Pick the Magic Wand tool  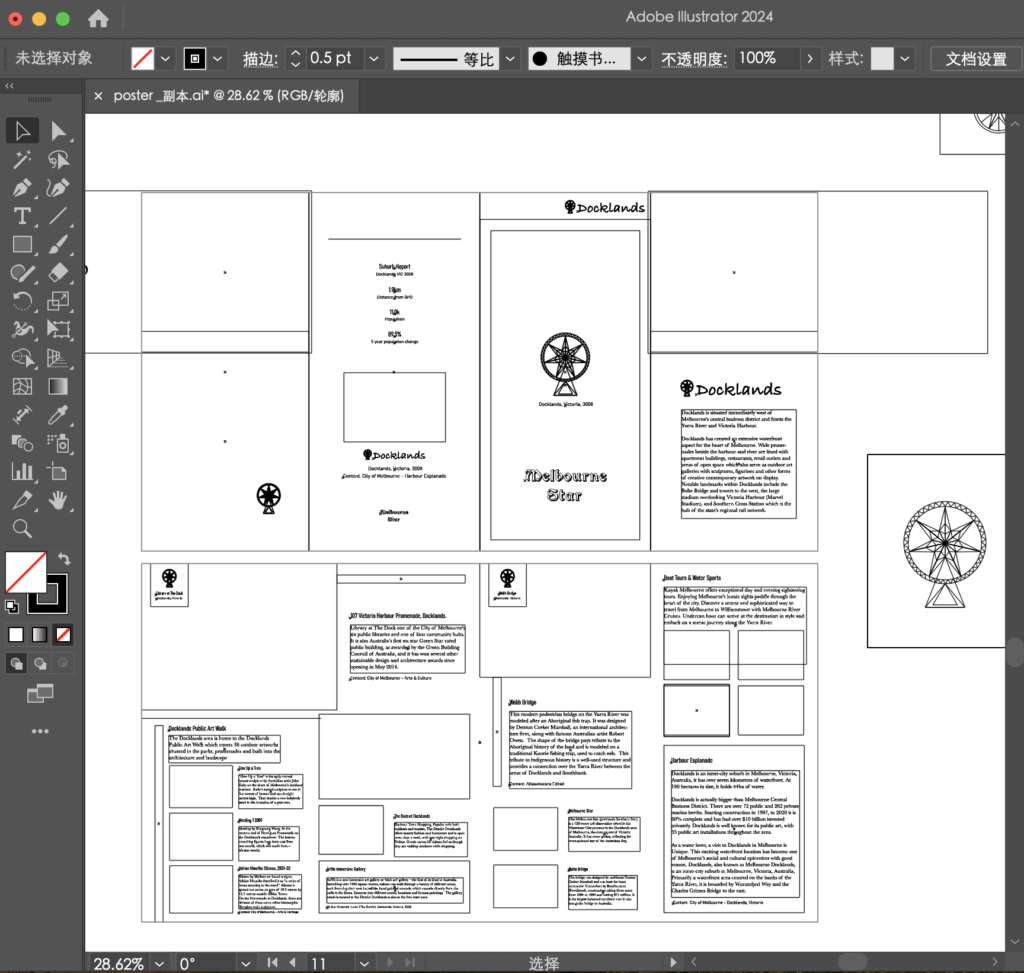coord(22,159)
